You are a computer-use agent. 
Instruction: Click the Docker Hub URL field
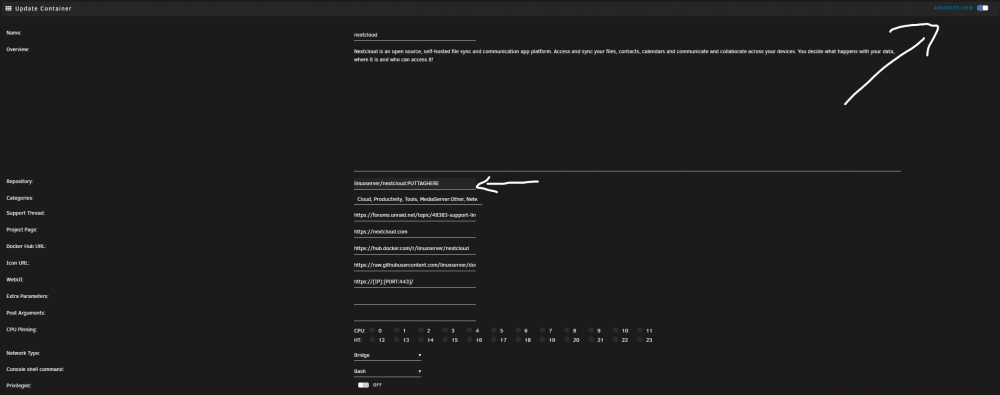click(x=415, y=248)
